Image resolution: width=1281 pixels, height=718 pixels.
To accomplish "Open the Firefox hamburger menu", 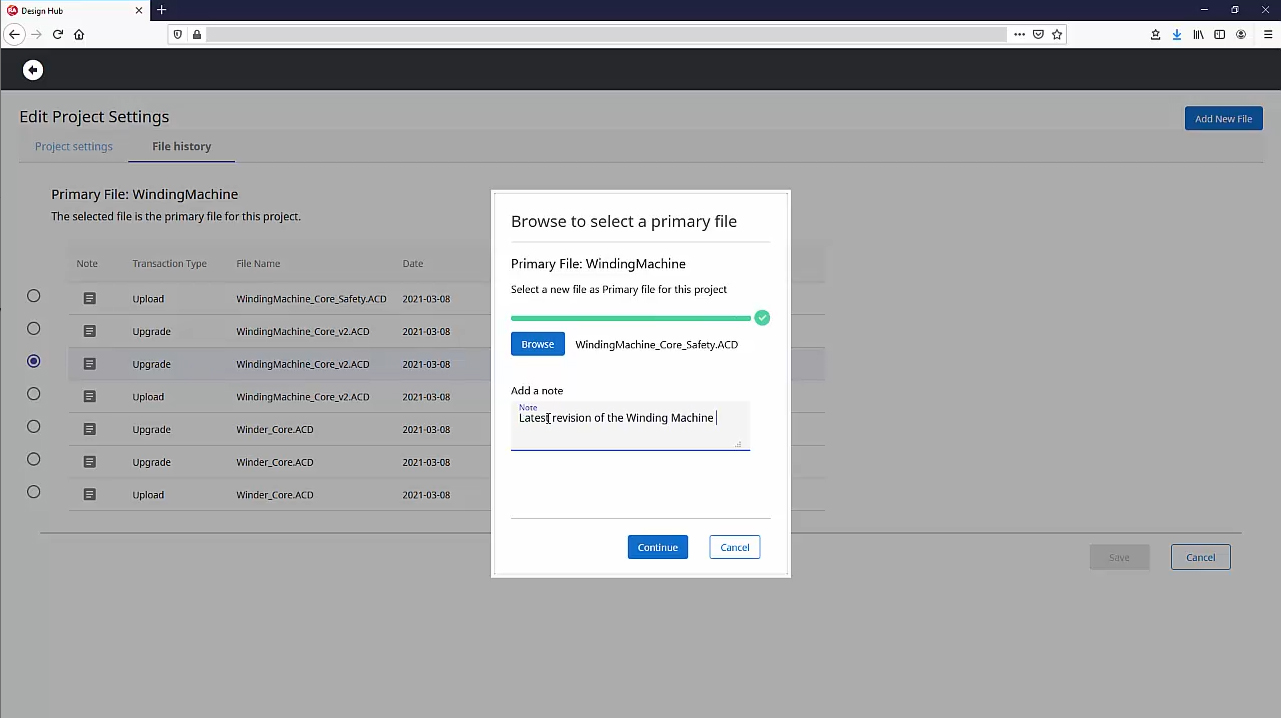I will coord(1268,34).
